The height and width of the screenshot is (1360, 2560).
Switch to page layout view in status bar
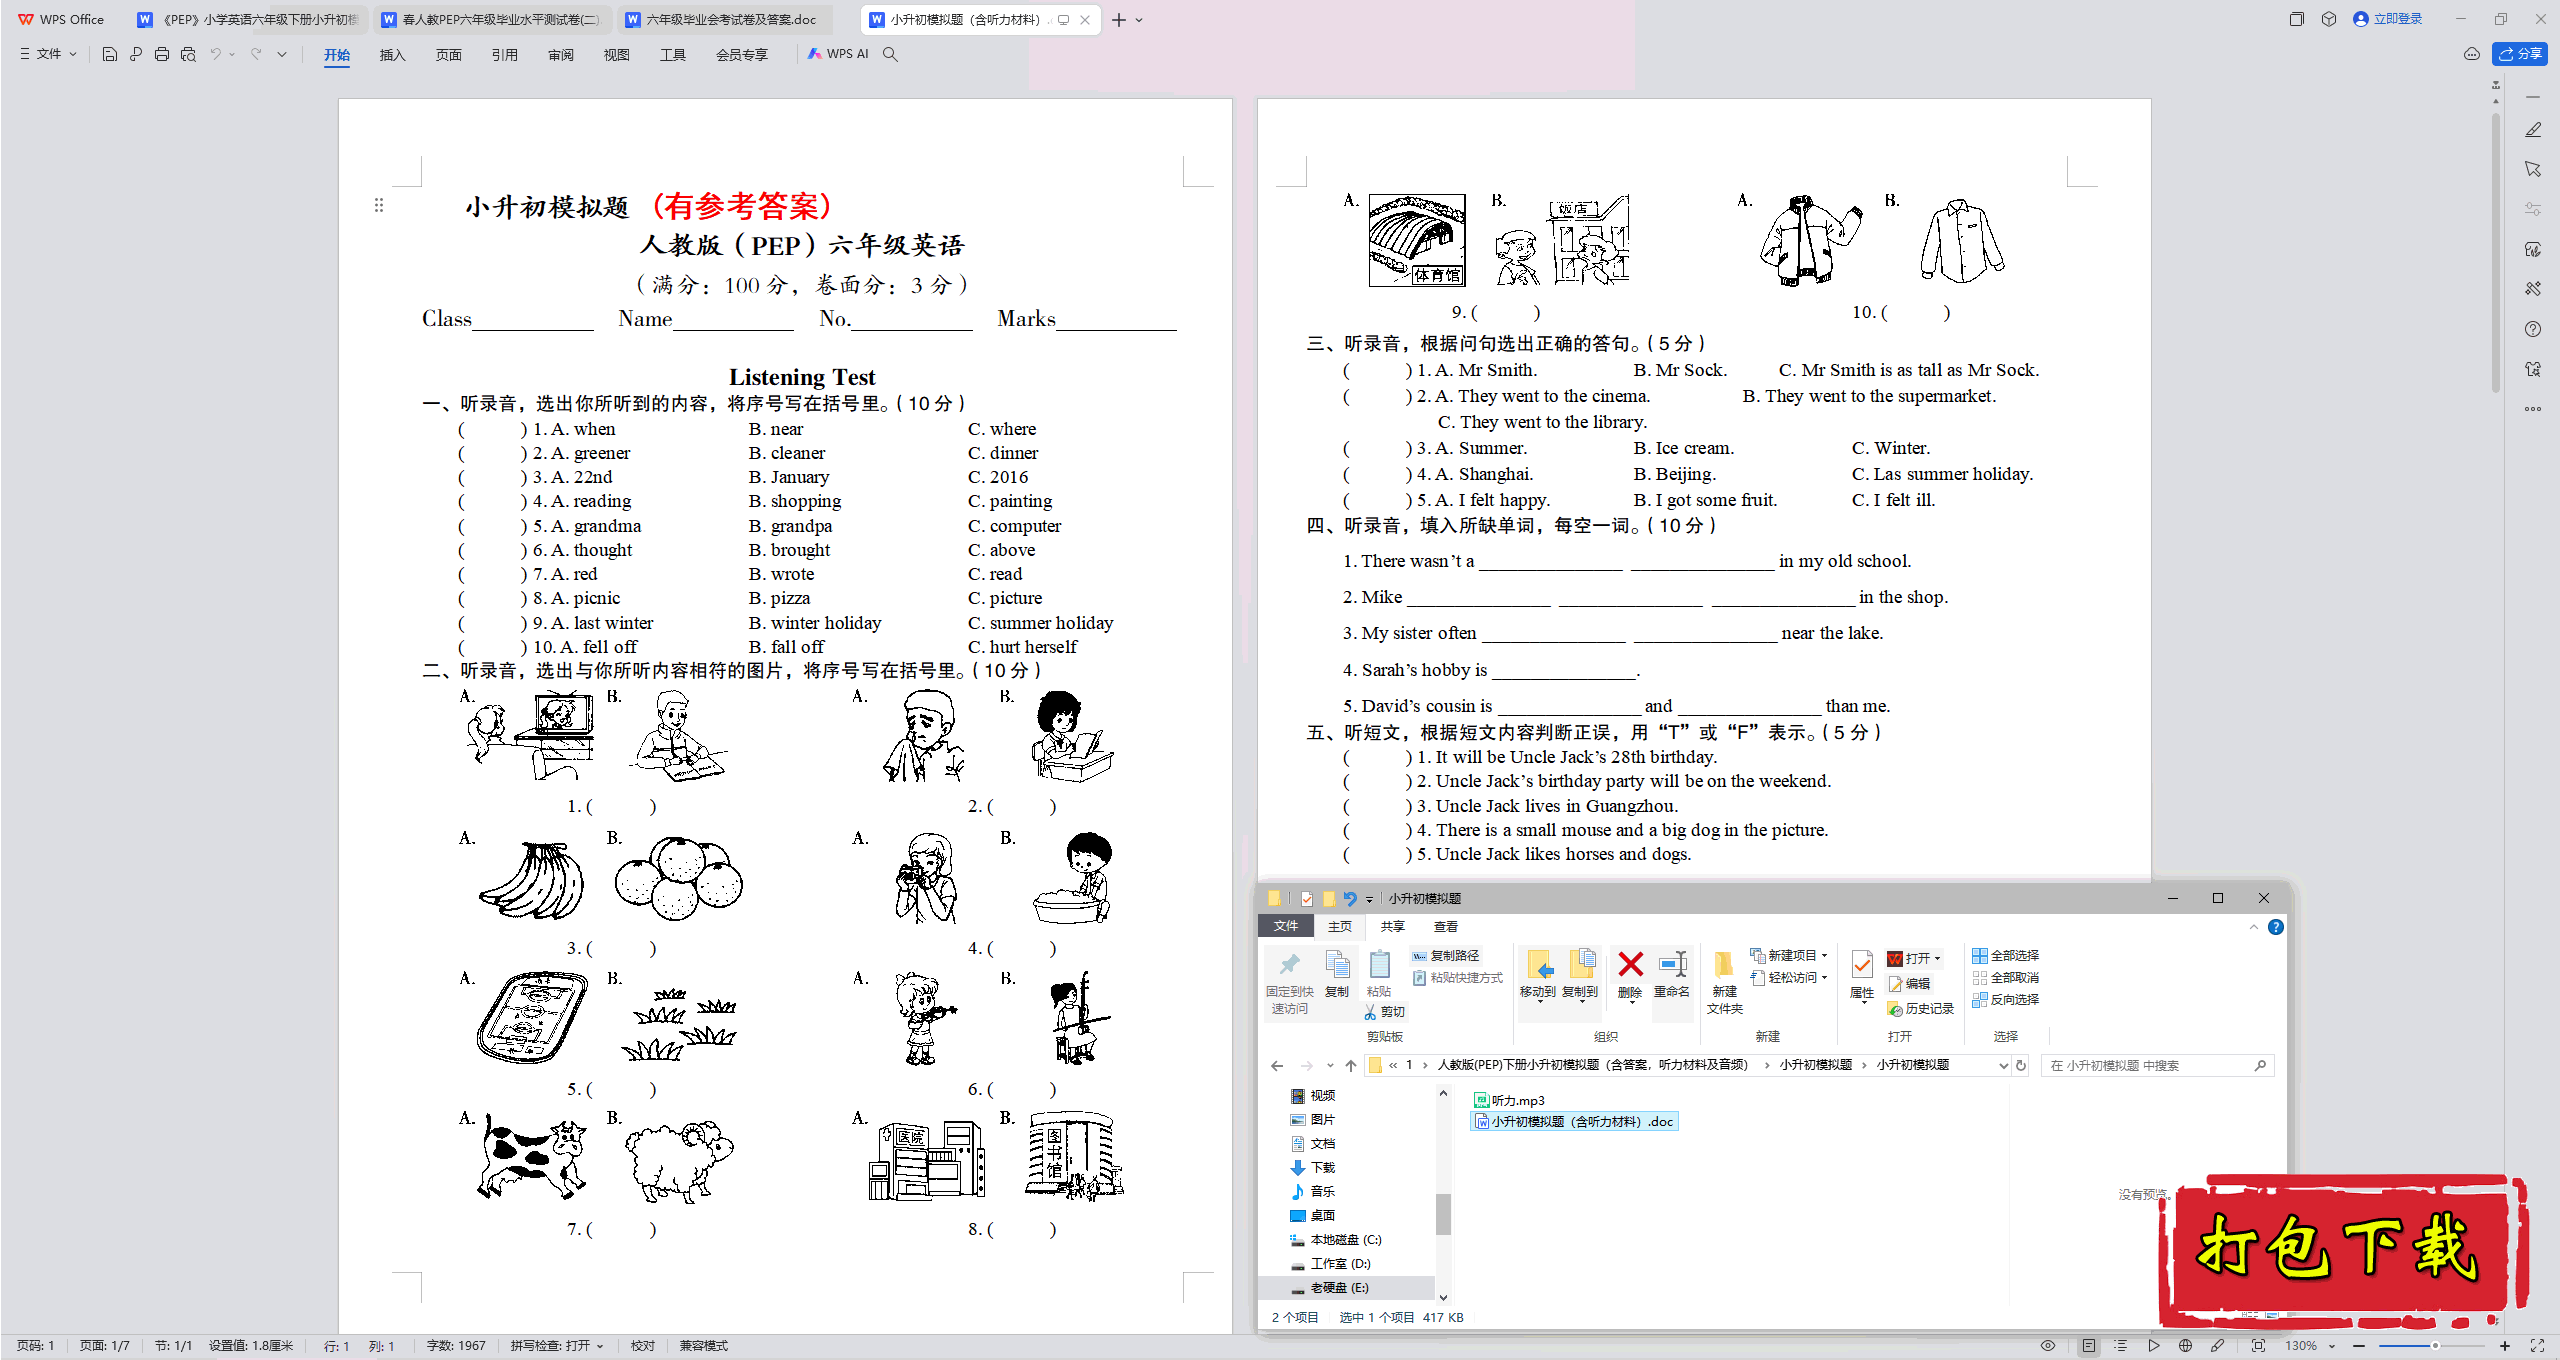(2089, 1346)
